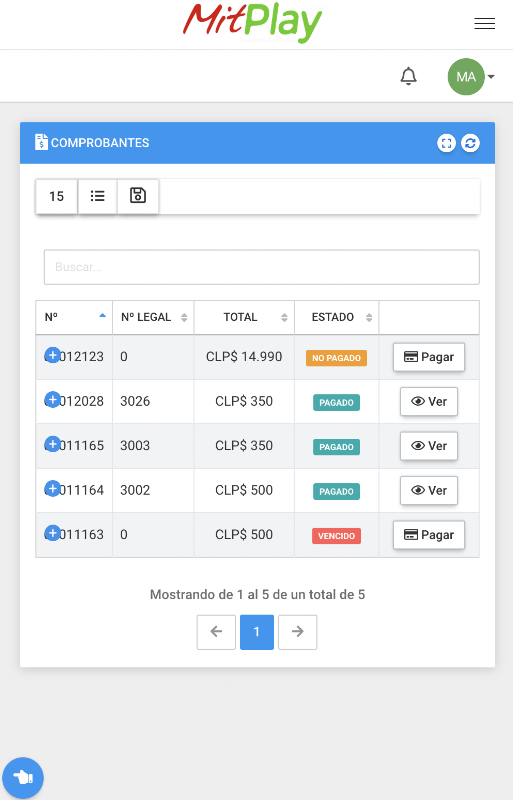The width and height of the screenshot is (513, 800).
Task: Open the 15 rows-per-page selector
Action: (x=57, y=196)
